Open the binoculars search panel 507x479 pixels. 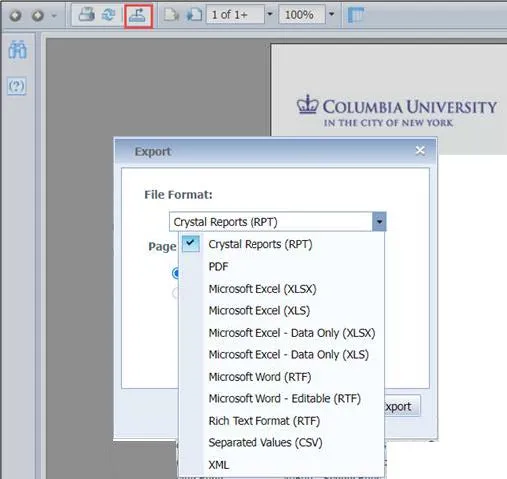click(17, 50)
